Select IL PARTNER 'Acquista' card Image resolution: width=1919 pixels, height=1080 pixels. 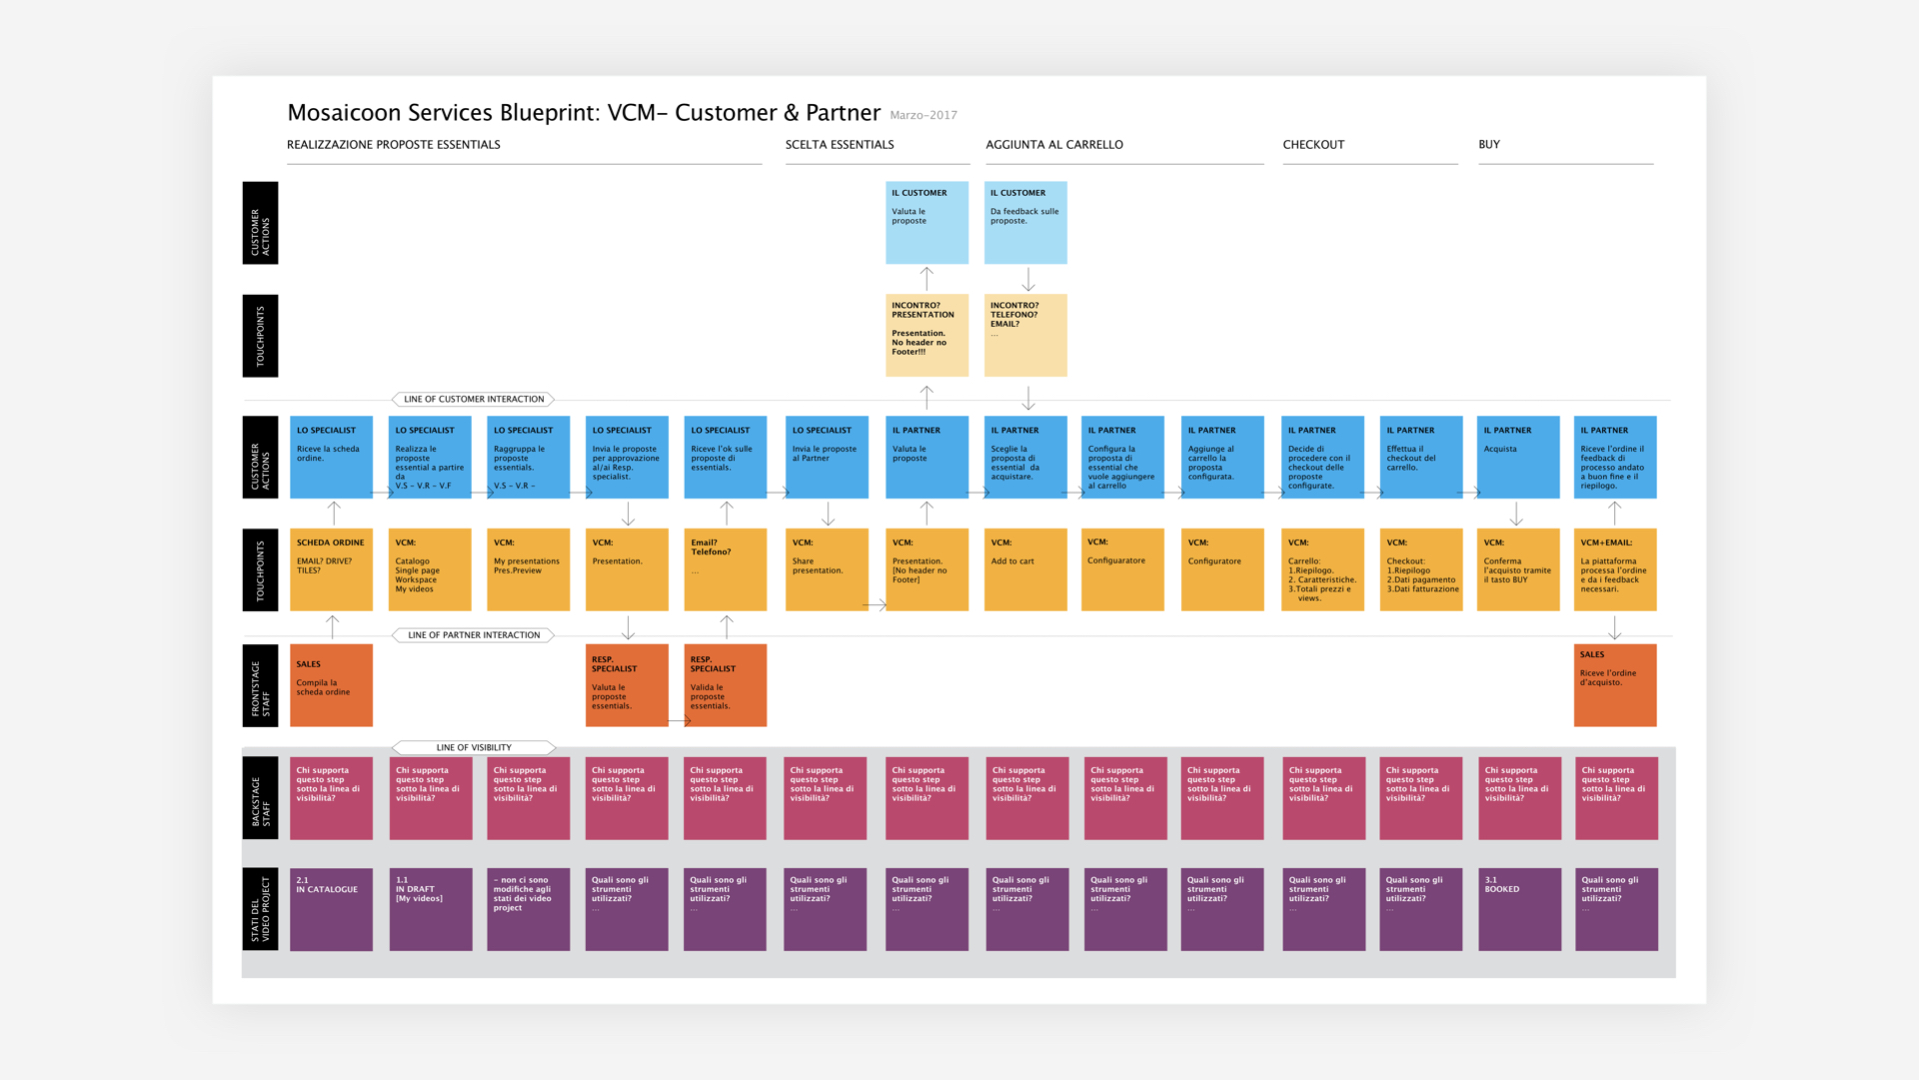point(1518,457)
